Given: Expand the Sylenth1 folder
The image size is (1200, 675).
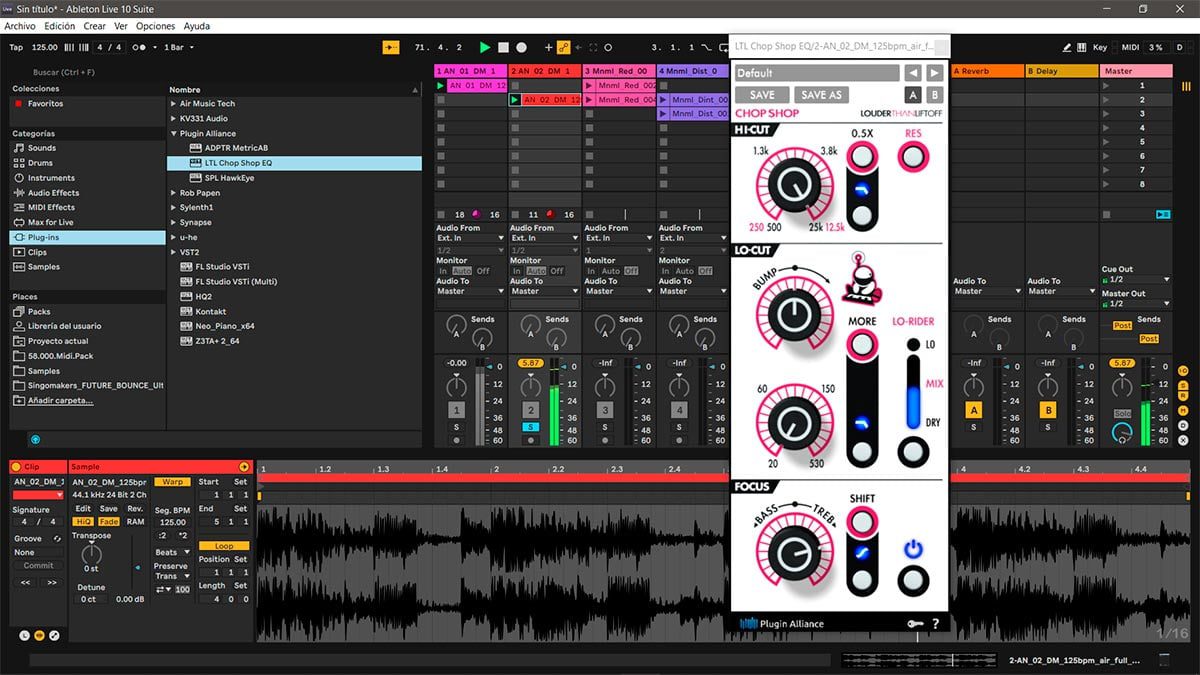Looking at the screenshot, I should click(x=174, y=208).
